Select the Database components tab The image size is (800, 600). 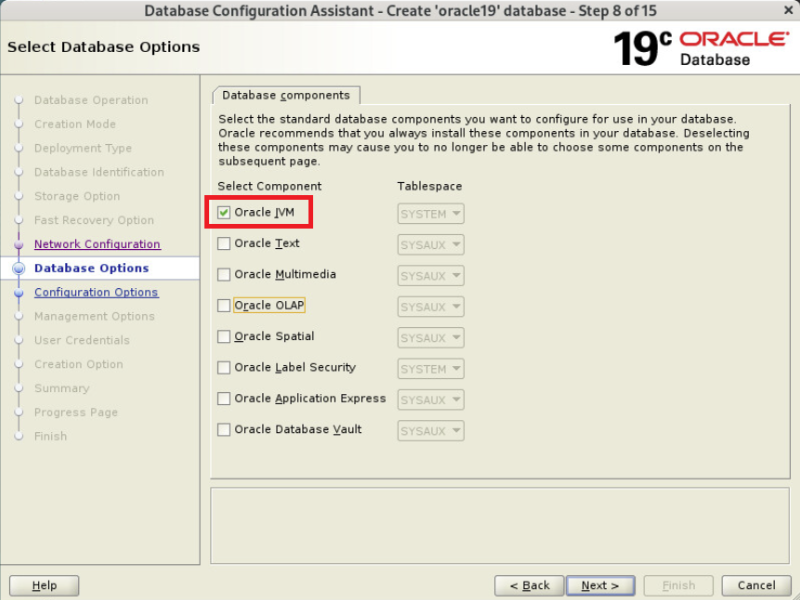[286, 95]
